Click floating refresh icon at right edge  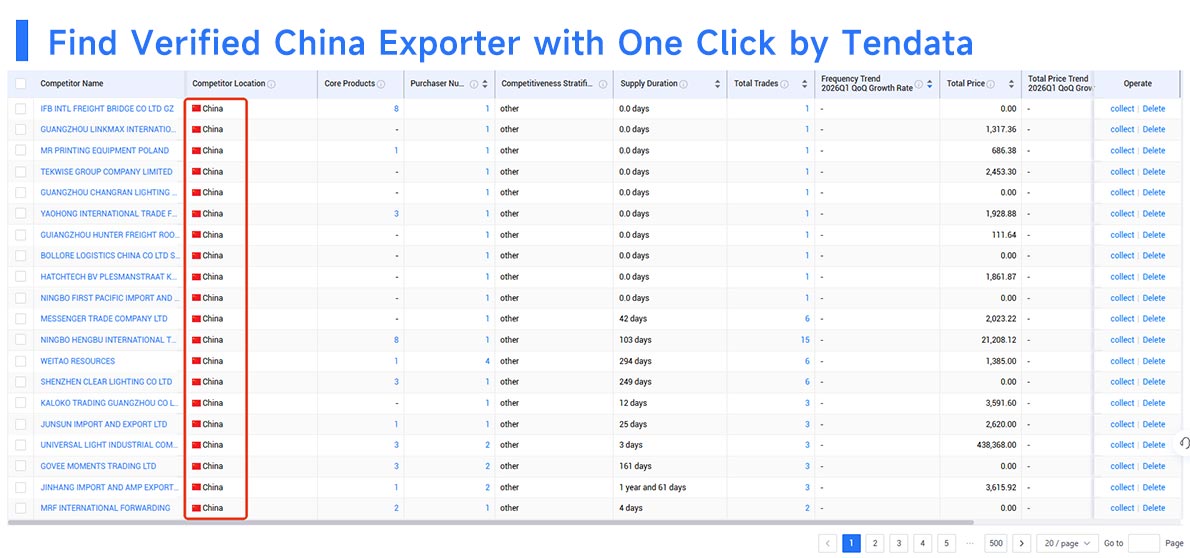[1184, 443]
